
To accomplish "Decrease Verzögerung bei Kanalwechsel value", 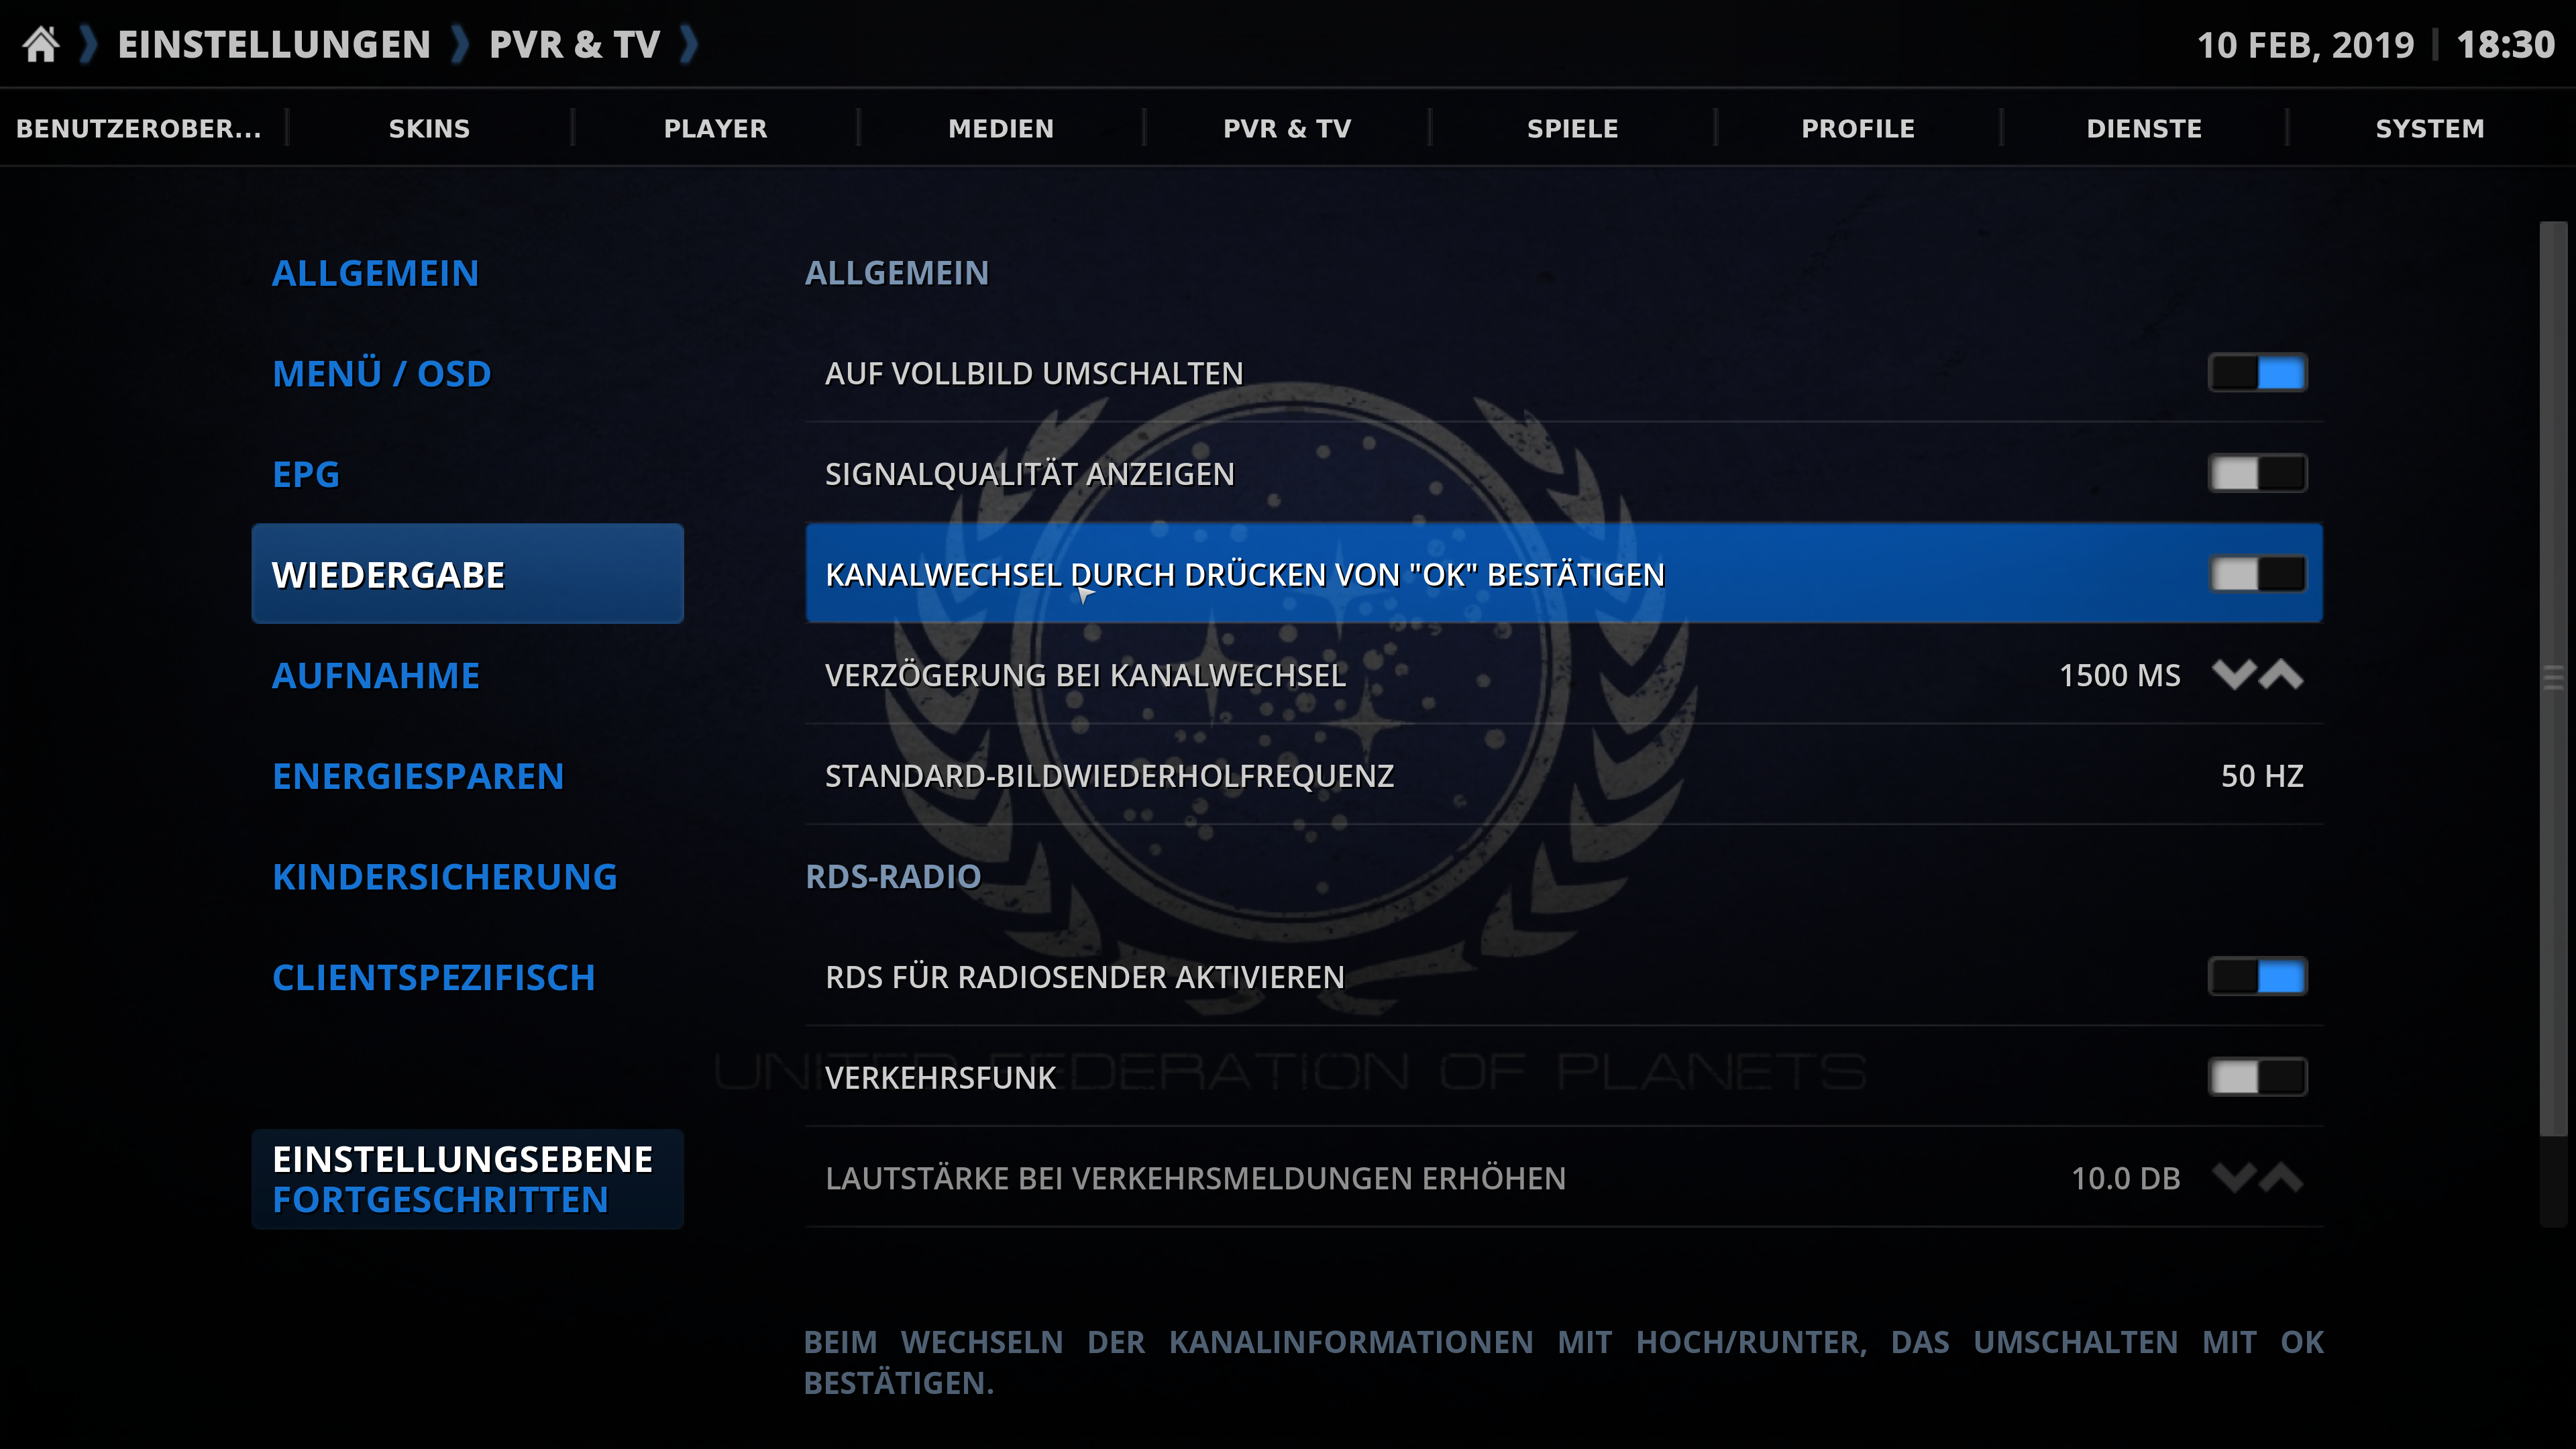I will coord(2234,675).
